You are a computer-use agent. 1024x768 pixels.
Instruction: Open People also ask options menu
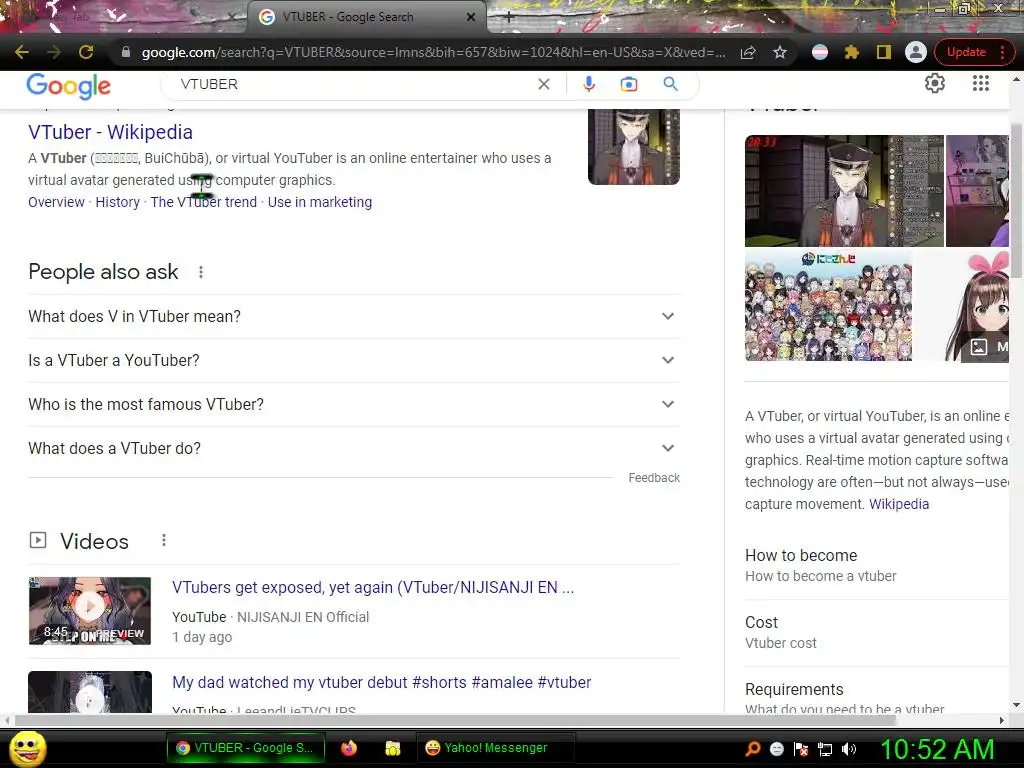[x=201, y=272]
